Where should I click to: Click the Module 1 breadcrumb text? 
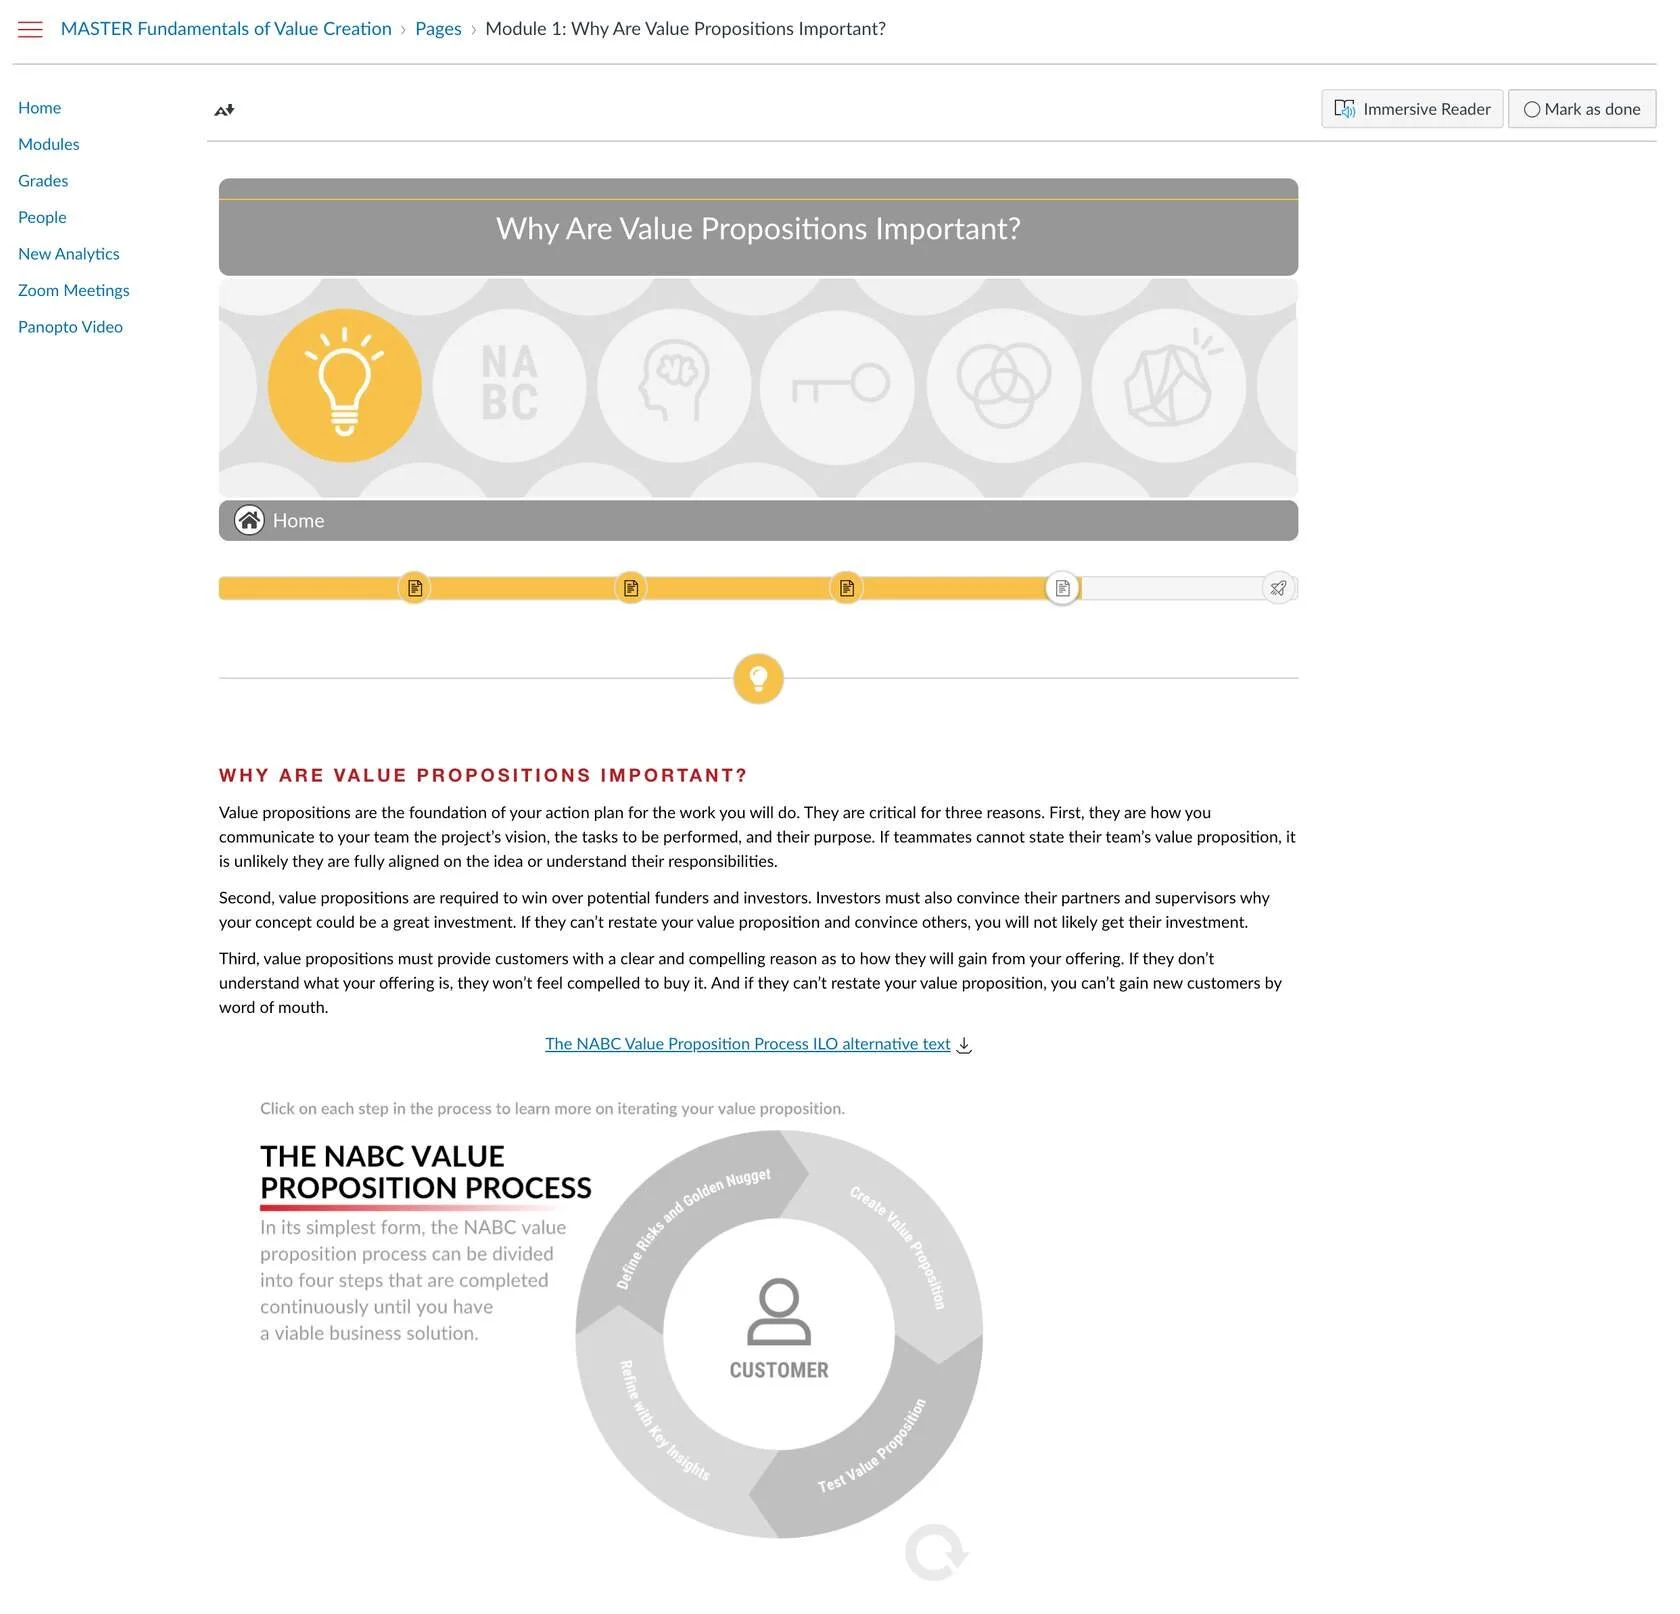click(686, 29)
